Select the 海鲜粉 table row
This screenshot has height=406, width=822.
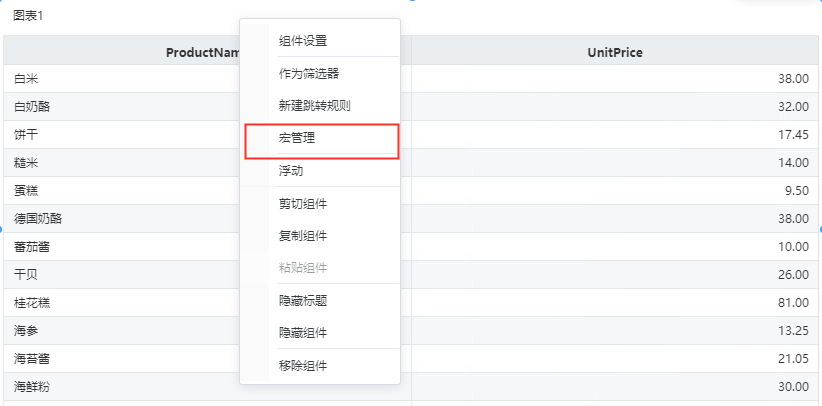[x=411, y=387]
